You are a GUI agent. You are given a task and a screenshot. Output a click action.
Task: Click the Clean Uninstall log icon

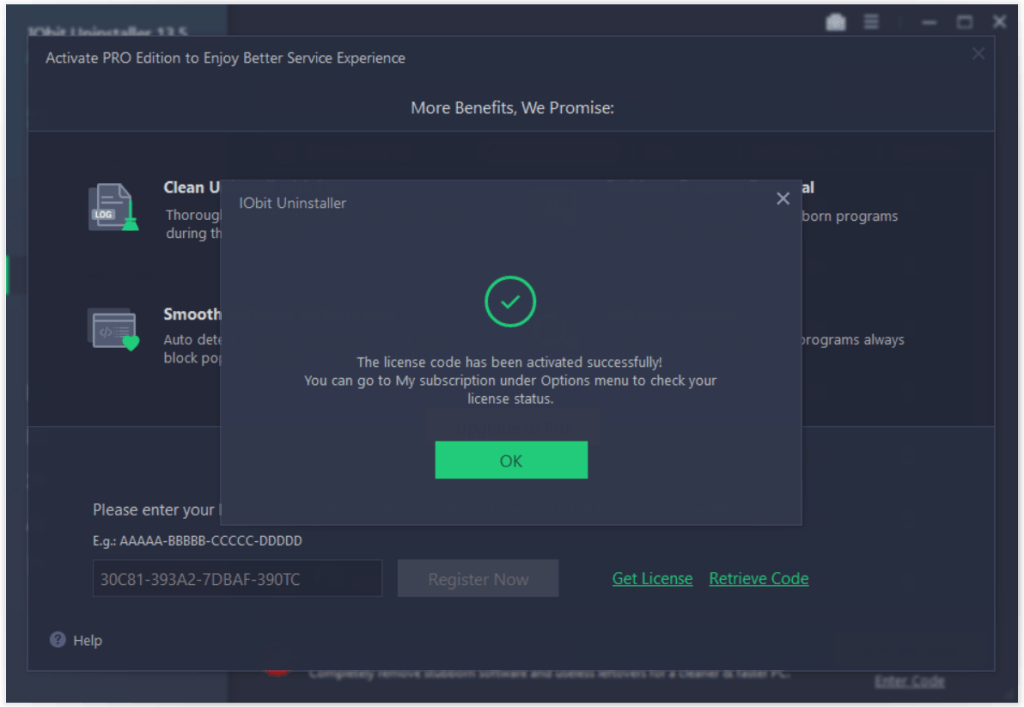tap(113, 208)
